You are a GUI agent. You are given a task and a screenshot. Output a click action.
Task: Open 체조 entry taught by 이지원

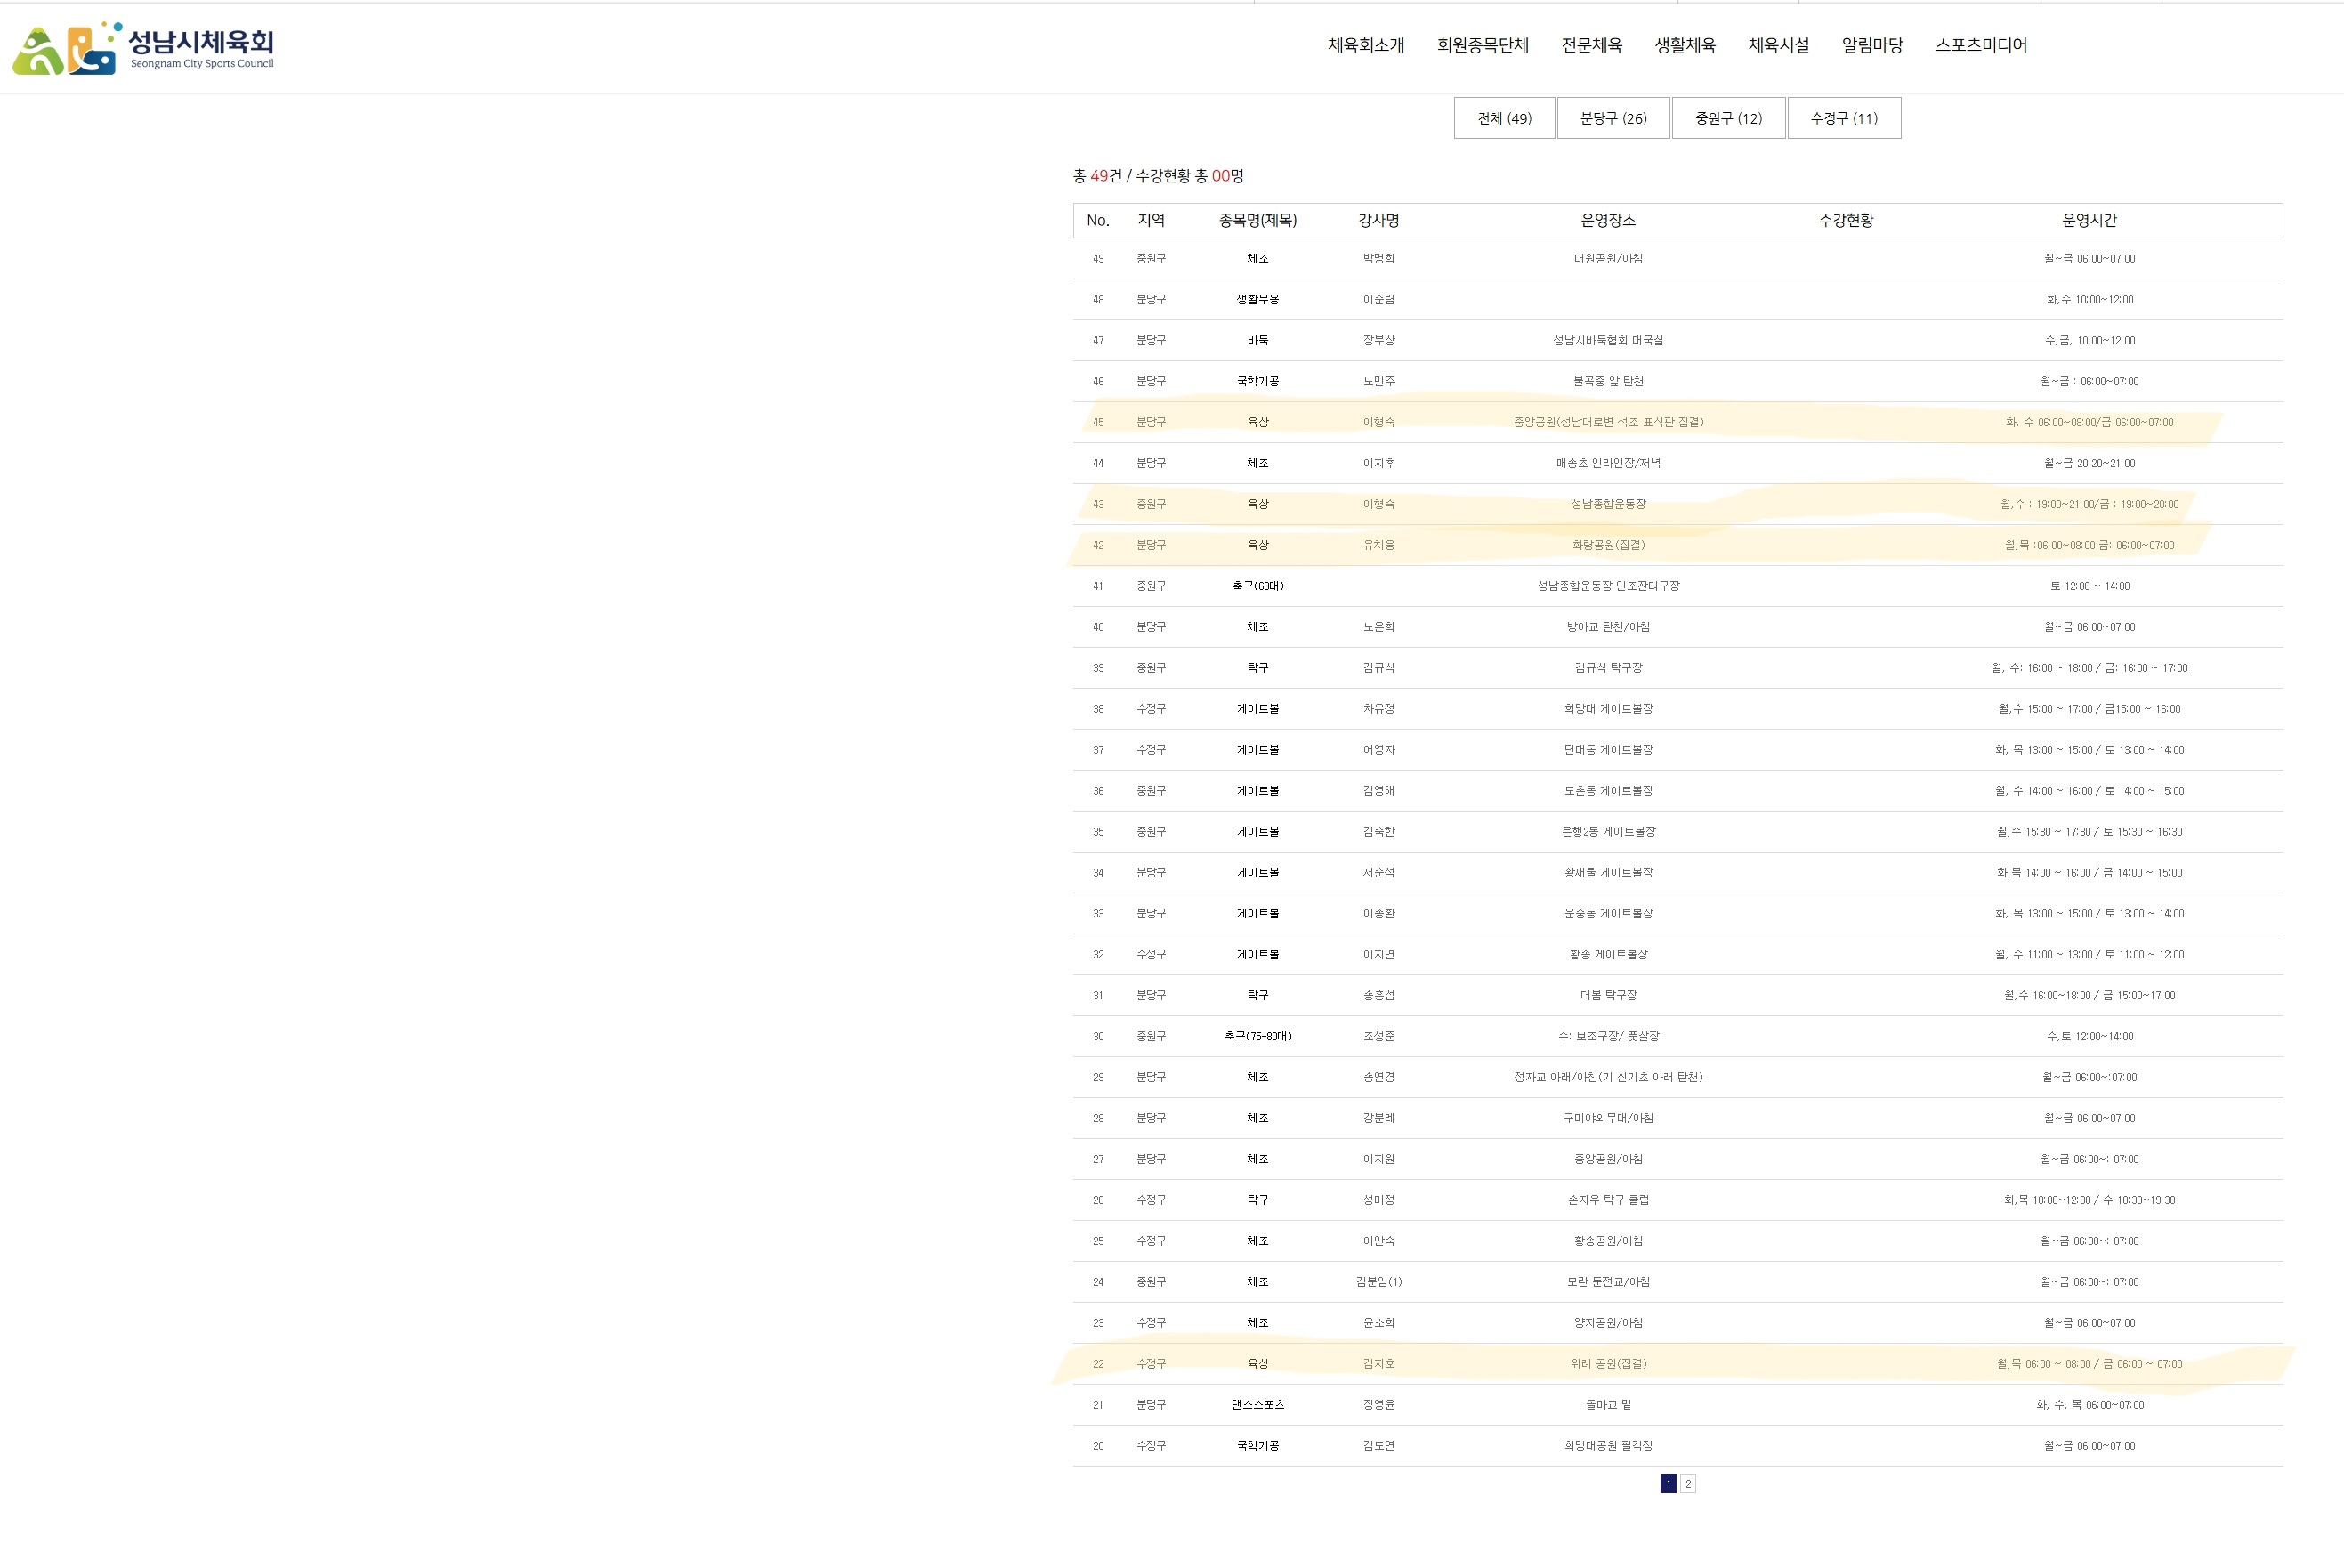tap(1258, 1161)
